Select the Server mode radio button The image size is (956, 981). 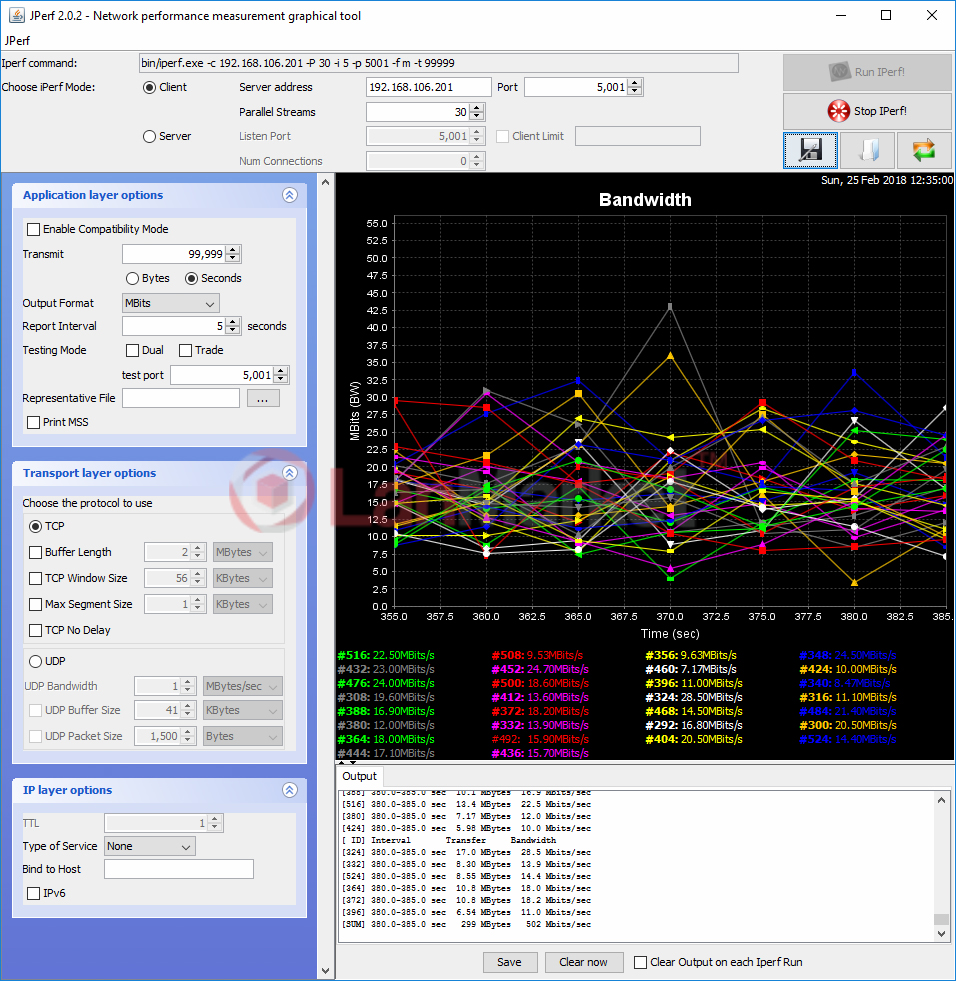tap(150, 136)
